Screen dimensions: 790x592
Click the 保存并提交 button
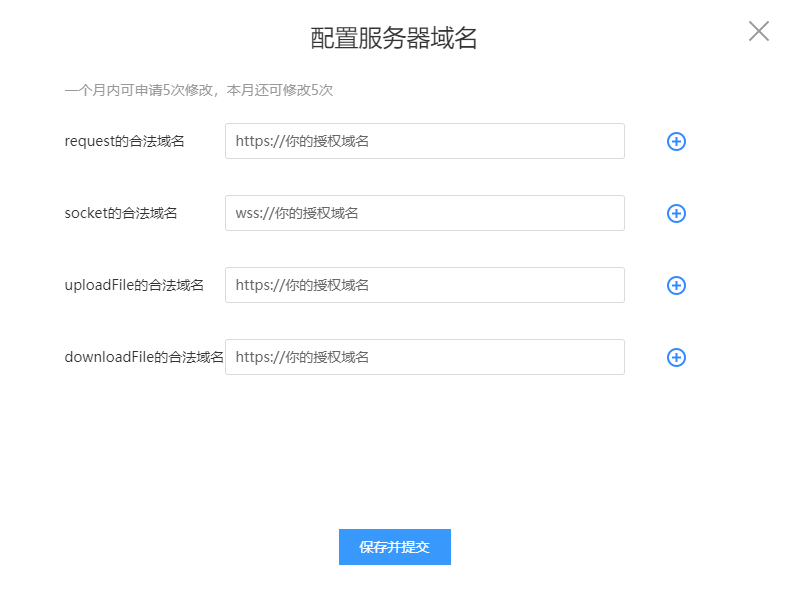pos(394,547)
